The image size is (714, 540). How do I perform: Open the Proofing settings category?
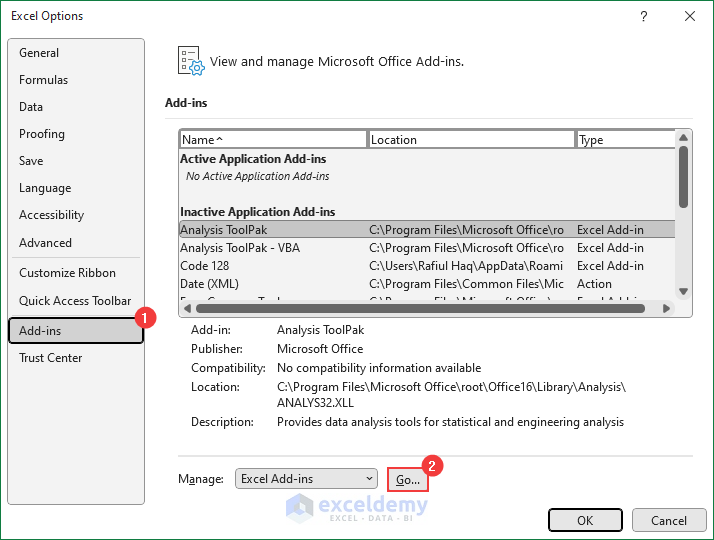click(x=42, y=134)
